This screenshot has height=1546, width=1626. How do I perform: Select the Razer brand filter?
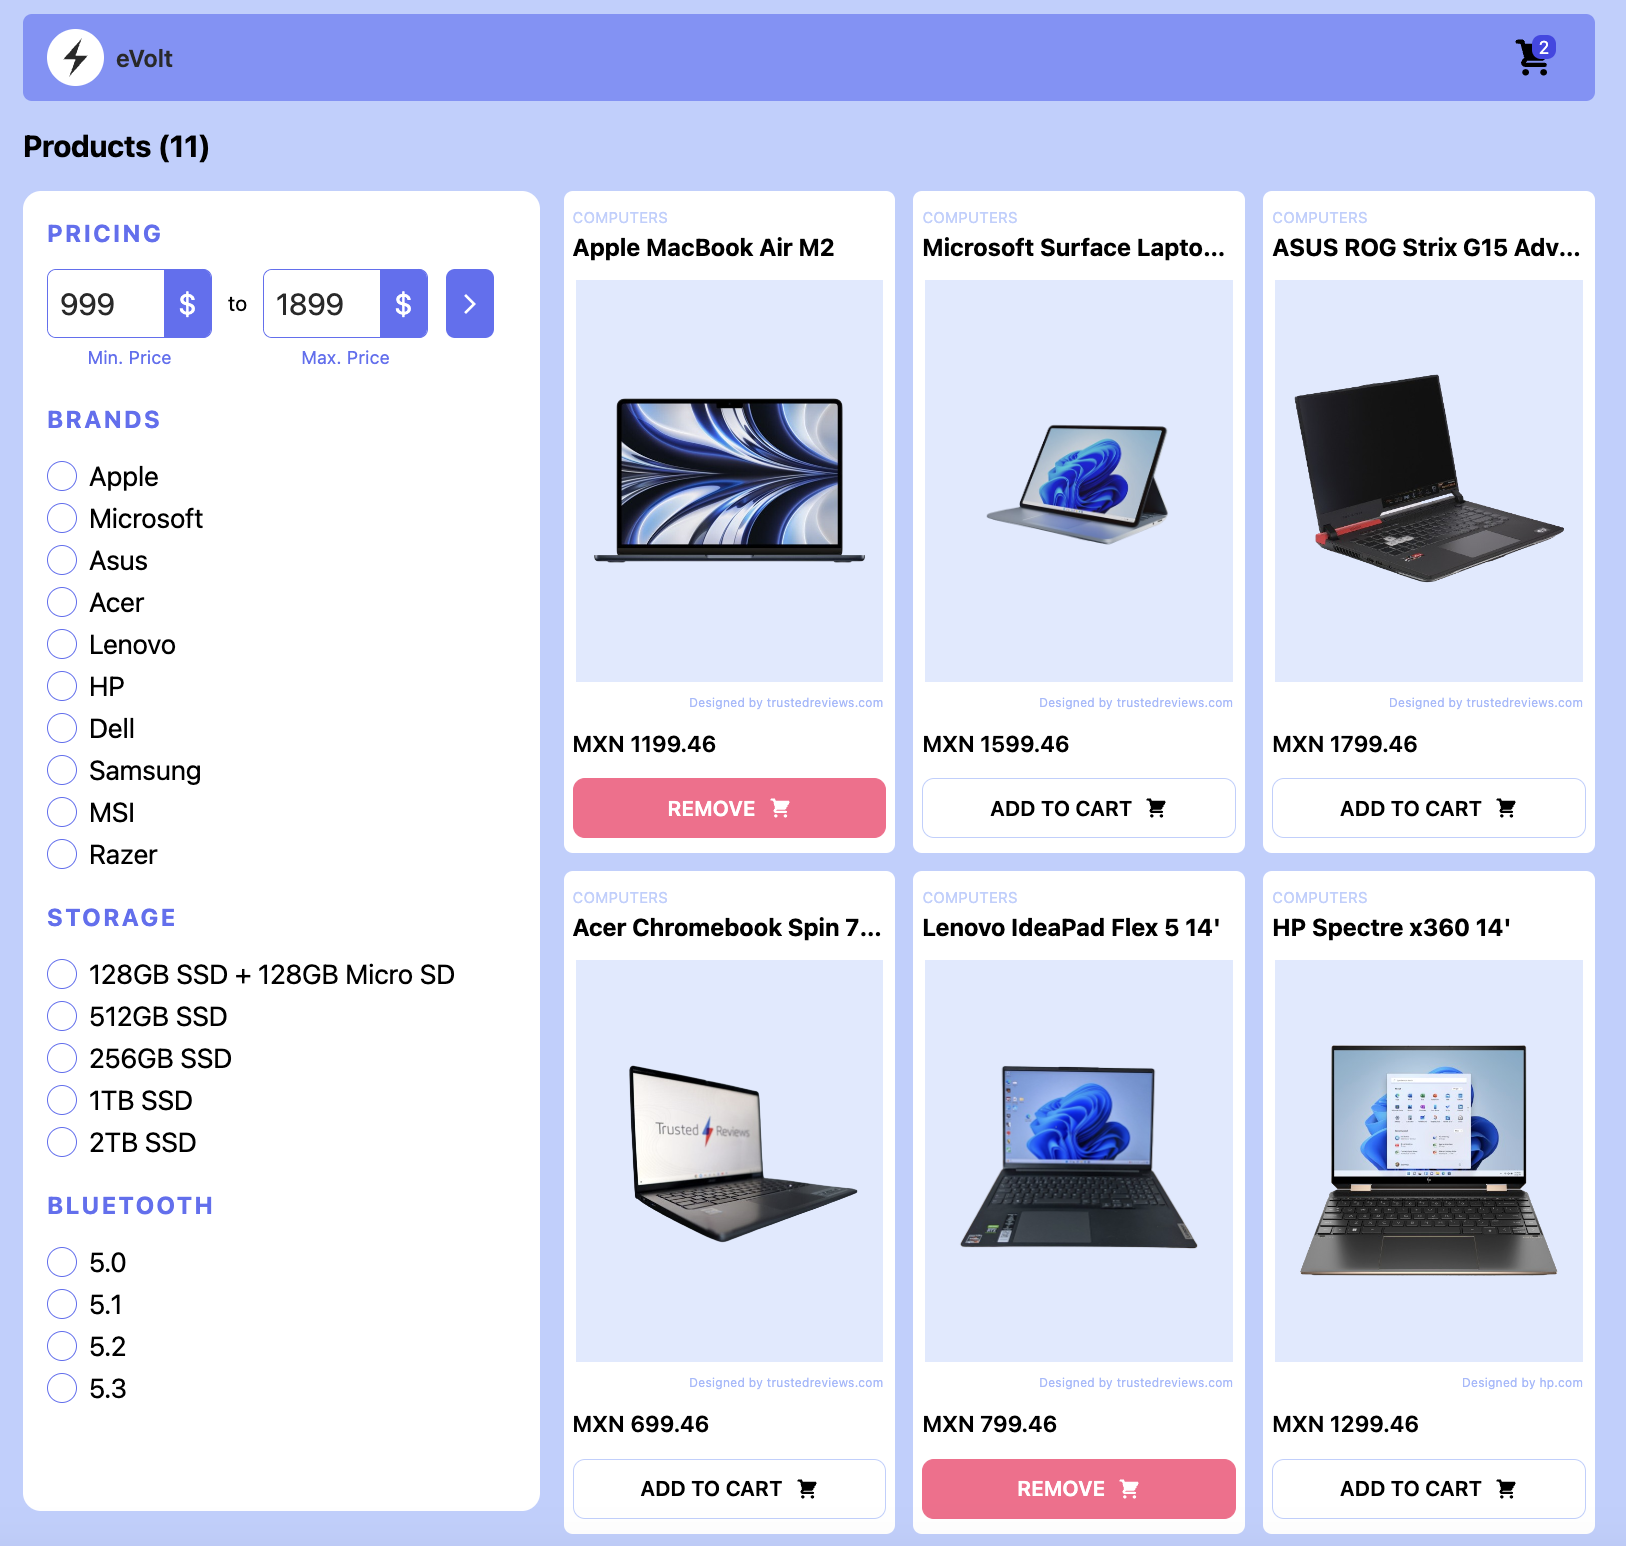pyautogui.click(x=62, y=854)
